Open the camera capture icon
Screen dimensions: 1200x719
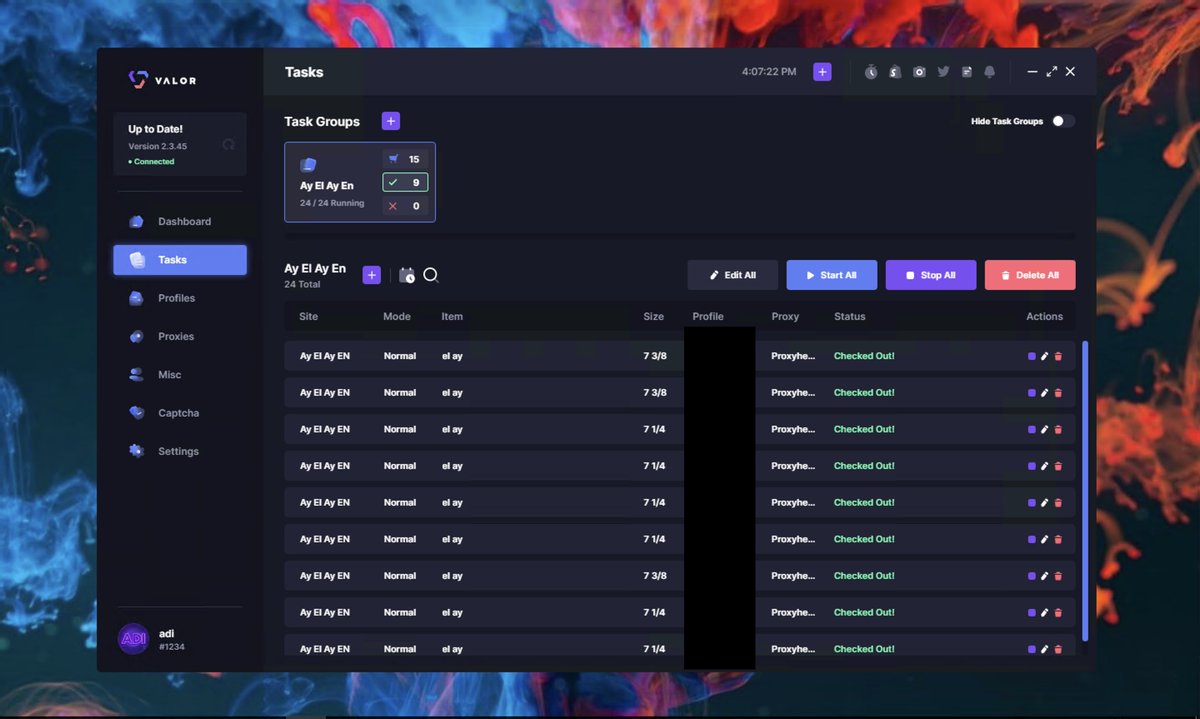[x=918, y=71]
